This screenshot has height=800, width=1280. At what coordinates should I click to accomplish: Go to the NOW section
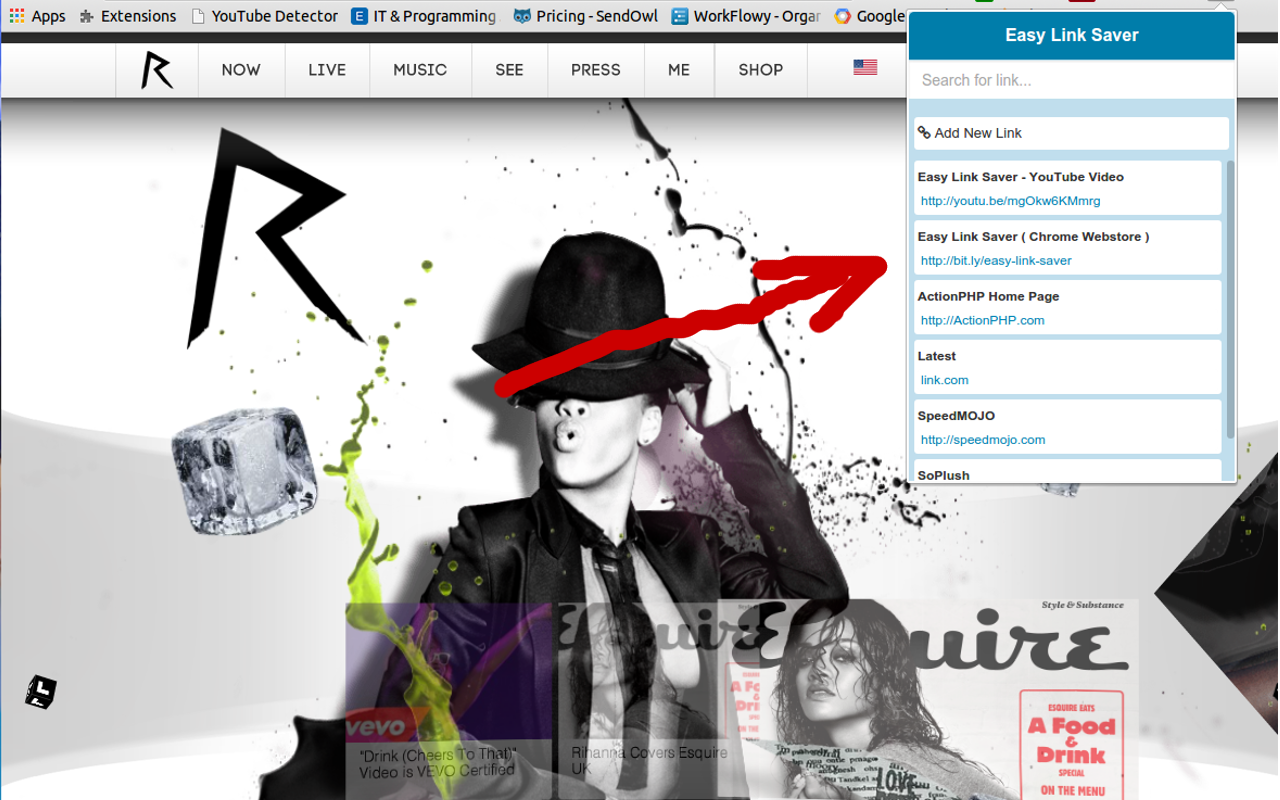pos(241,70)
